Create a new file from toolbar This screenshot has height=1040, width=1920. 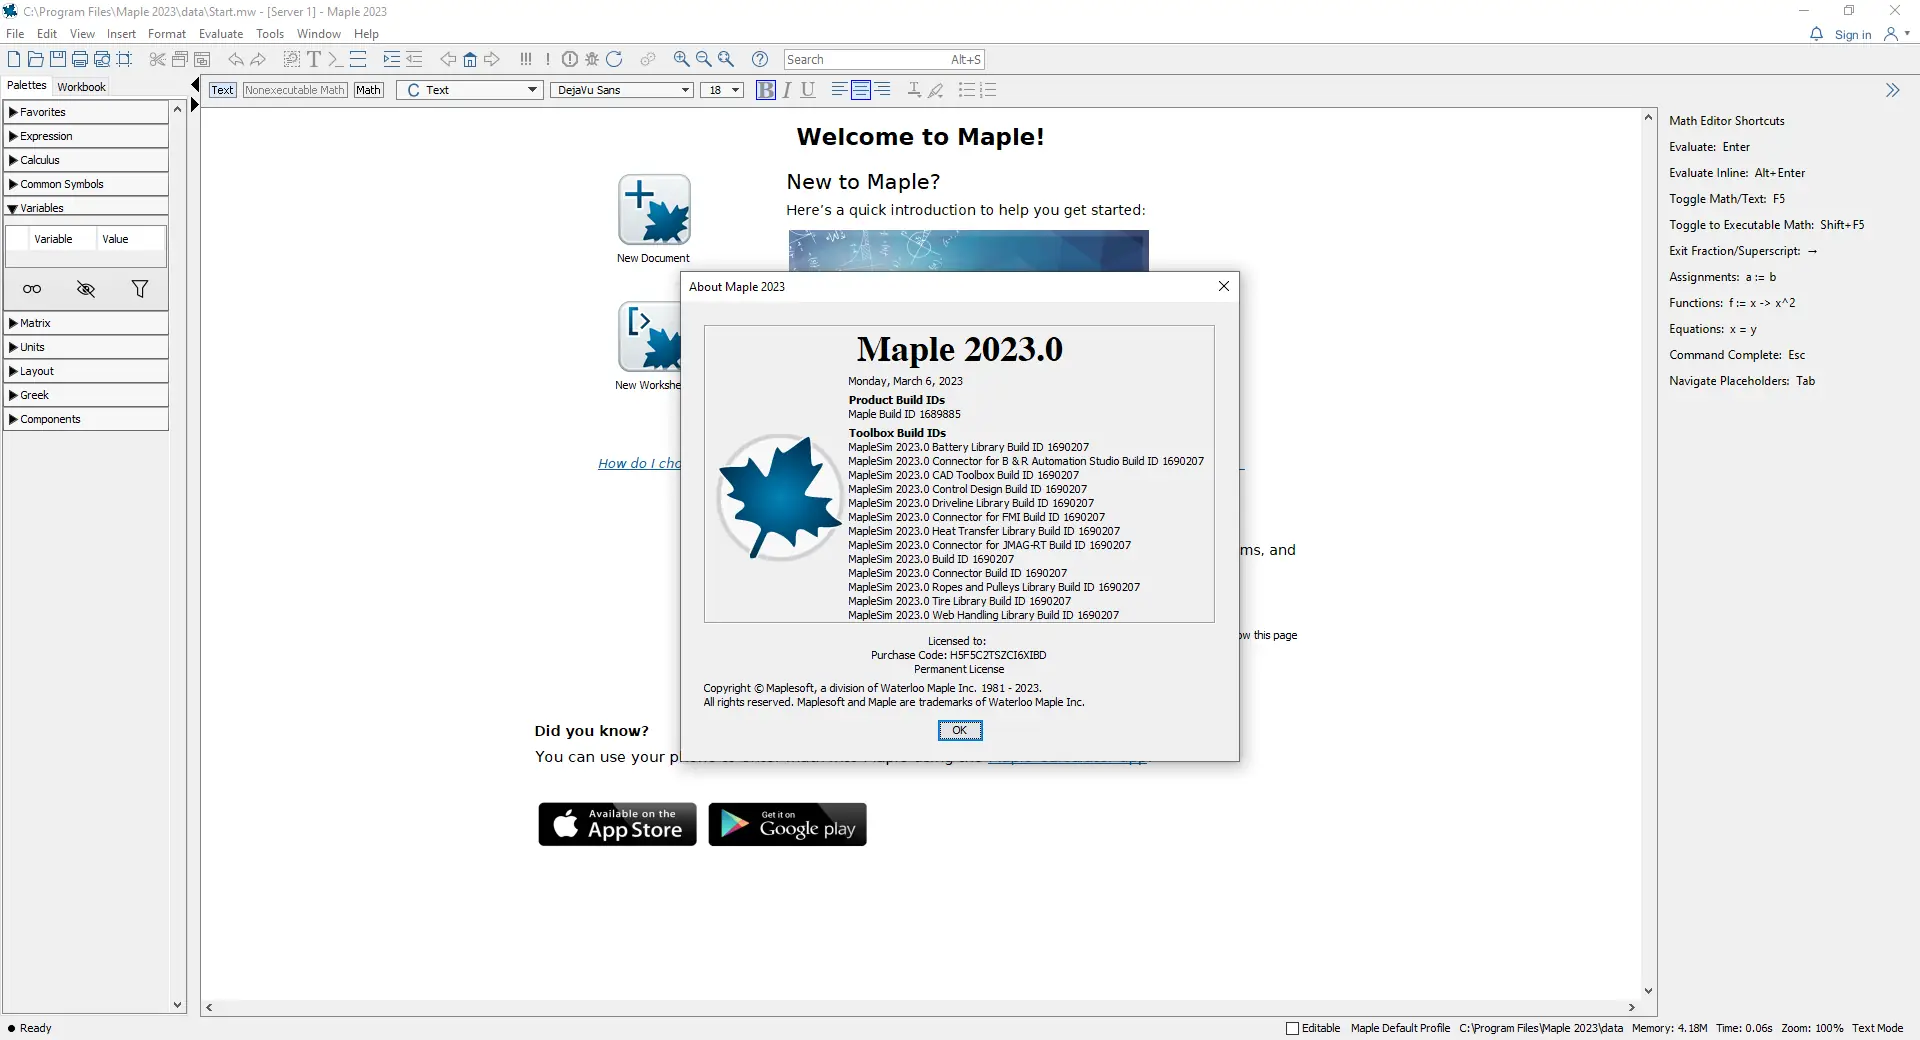click(14, 60)
